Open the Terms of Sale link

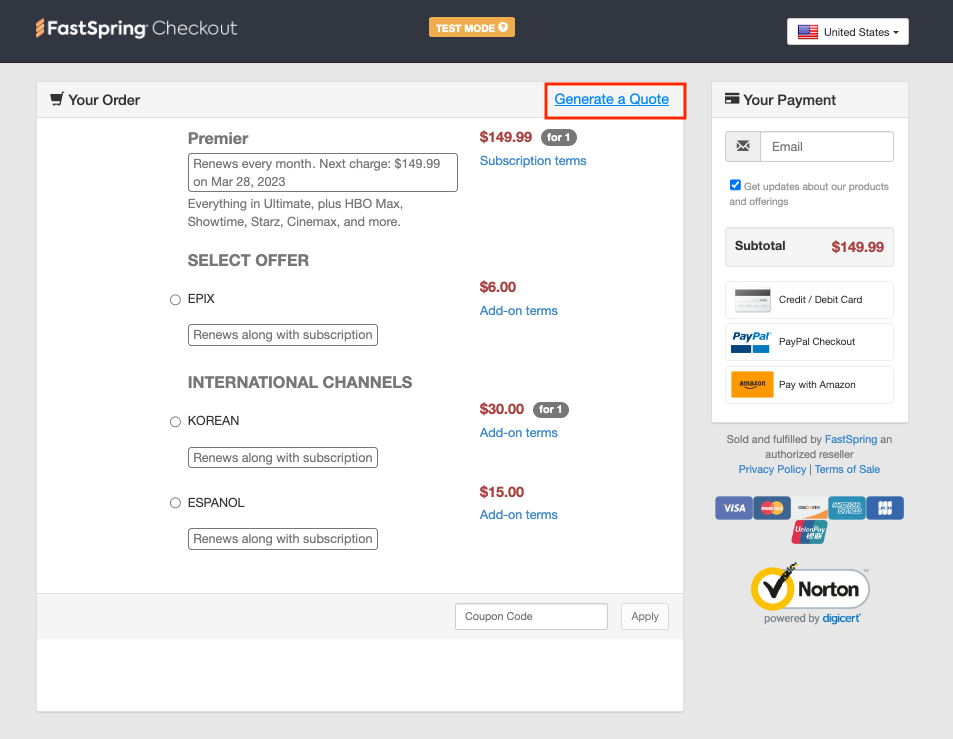click(847, 469)
